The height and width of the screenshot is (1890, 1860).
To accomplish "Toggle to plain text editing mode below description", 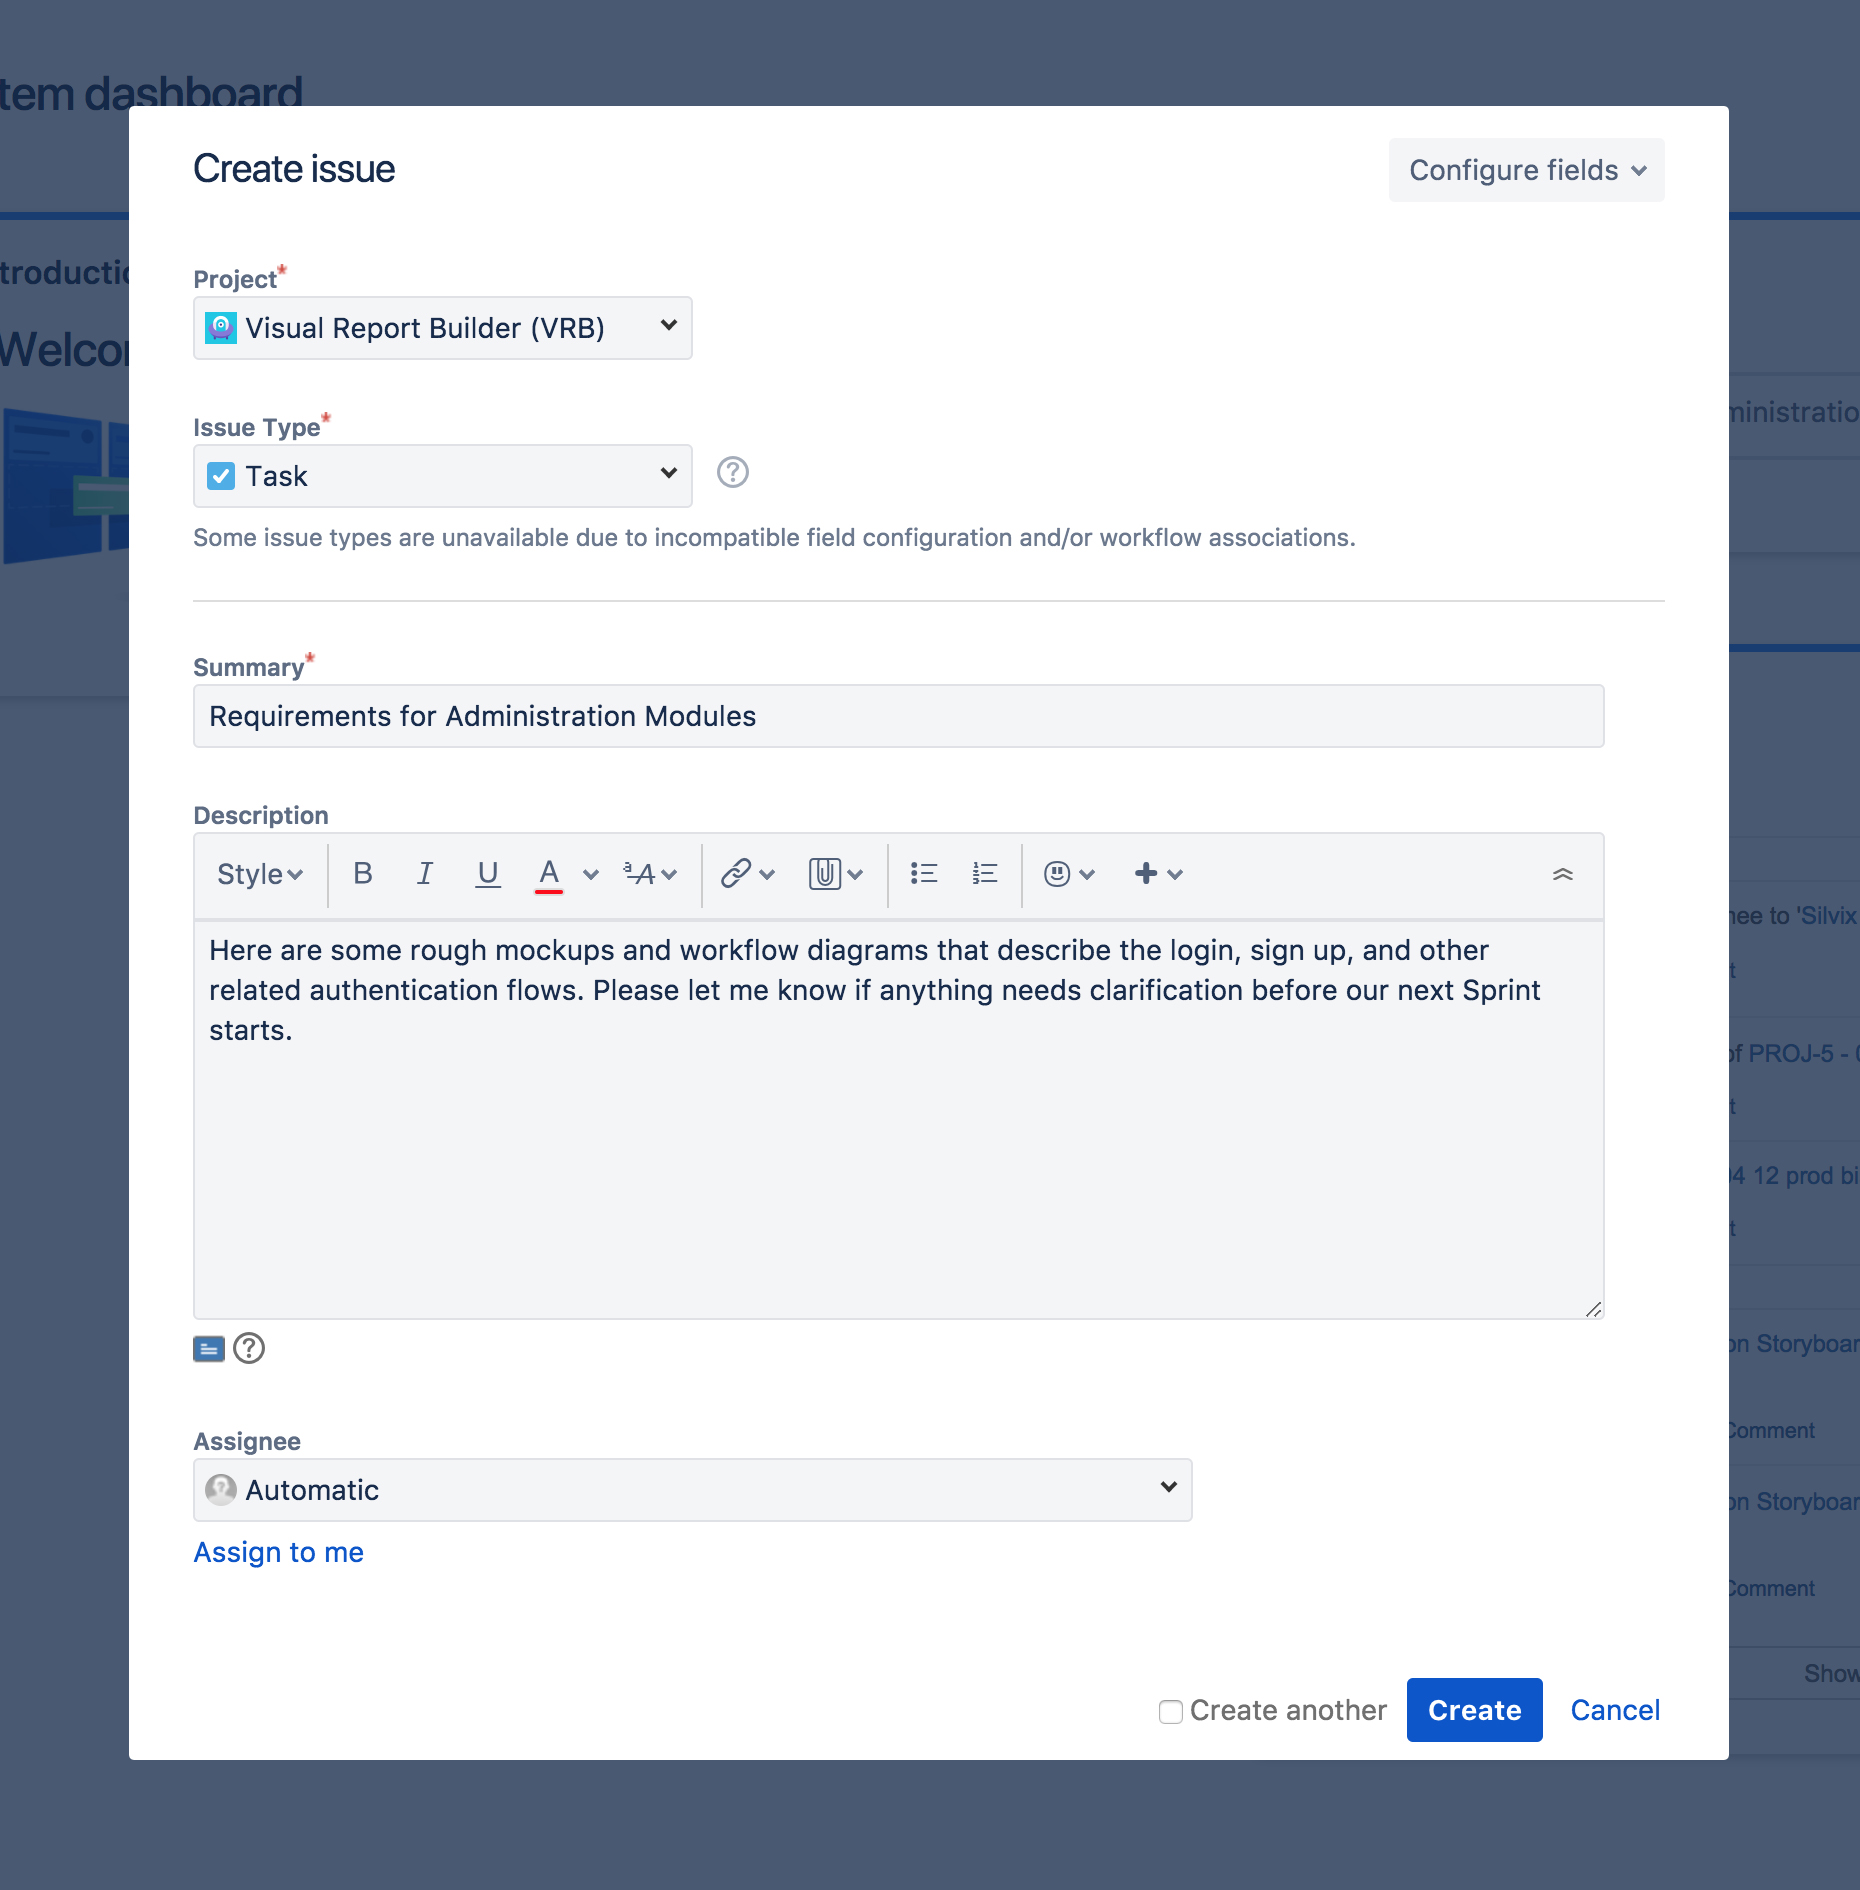I will click(209, 1348).
